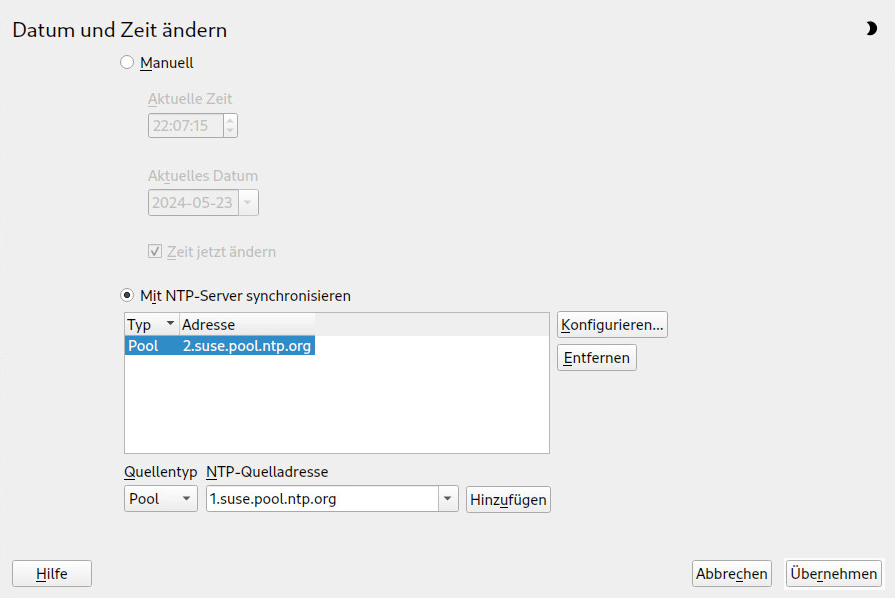Toggle the dark mode moon icon
This screenshot has height=598, width=895.
[870, 29]
